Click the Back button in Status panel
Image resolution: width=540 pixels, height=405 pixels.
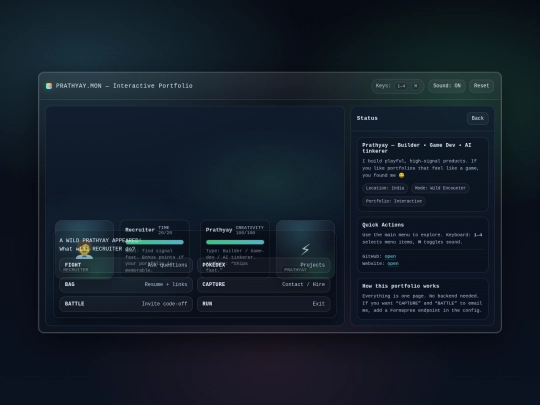[477, 118]
